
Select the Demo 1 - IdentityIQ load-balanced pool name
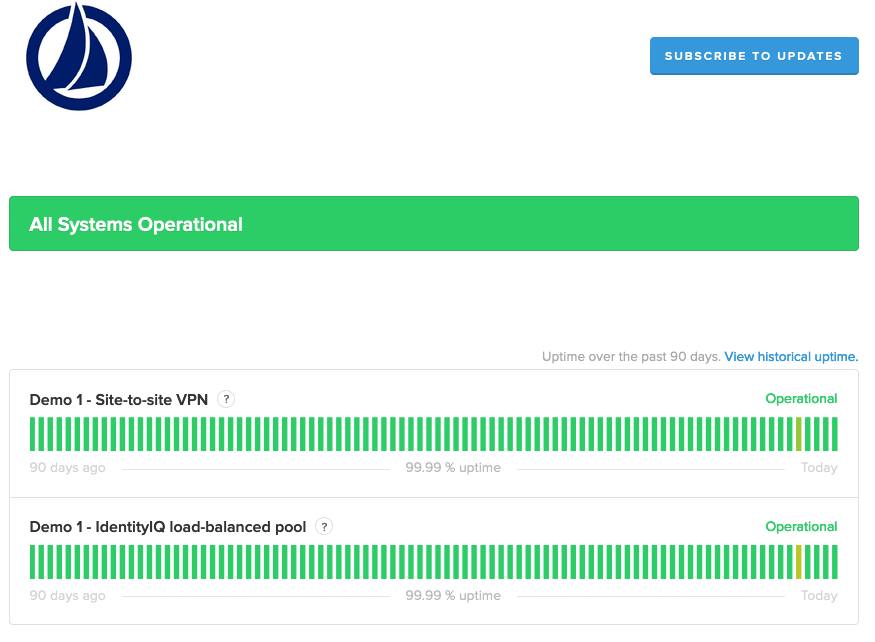click(x=168, y=527)
